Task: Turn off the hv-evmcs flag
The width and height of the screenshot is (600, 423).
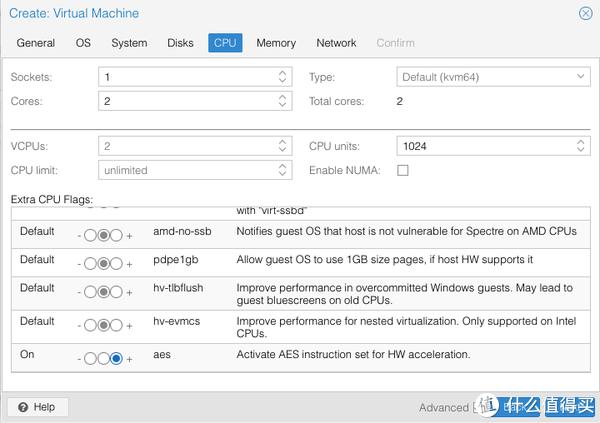Action: coord(90,325)
